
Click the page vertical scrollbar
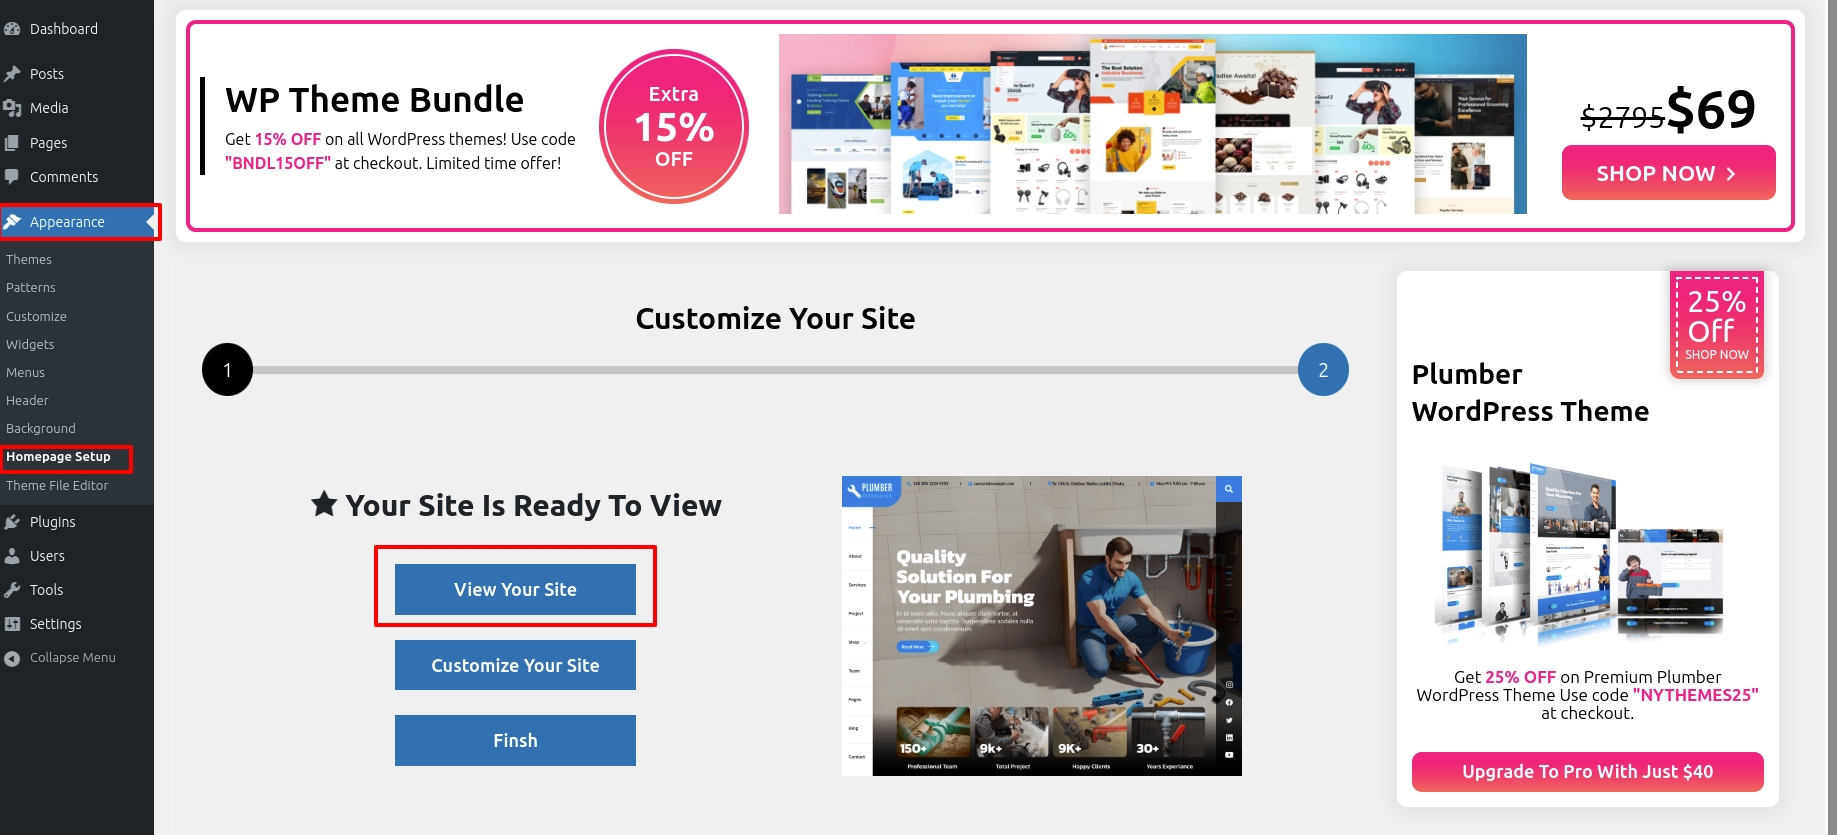[1832, 417]
